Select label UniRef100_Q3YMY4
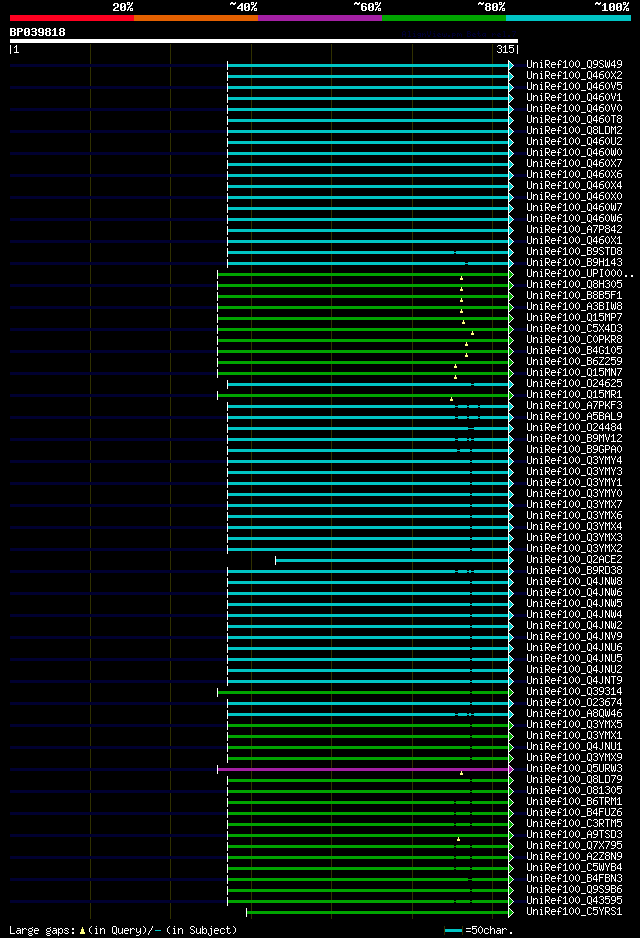This screenshot has width=640, height=938. point(574,461)
